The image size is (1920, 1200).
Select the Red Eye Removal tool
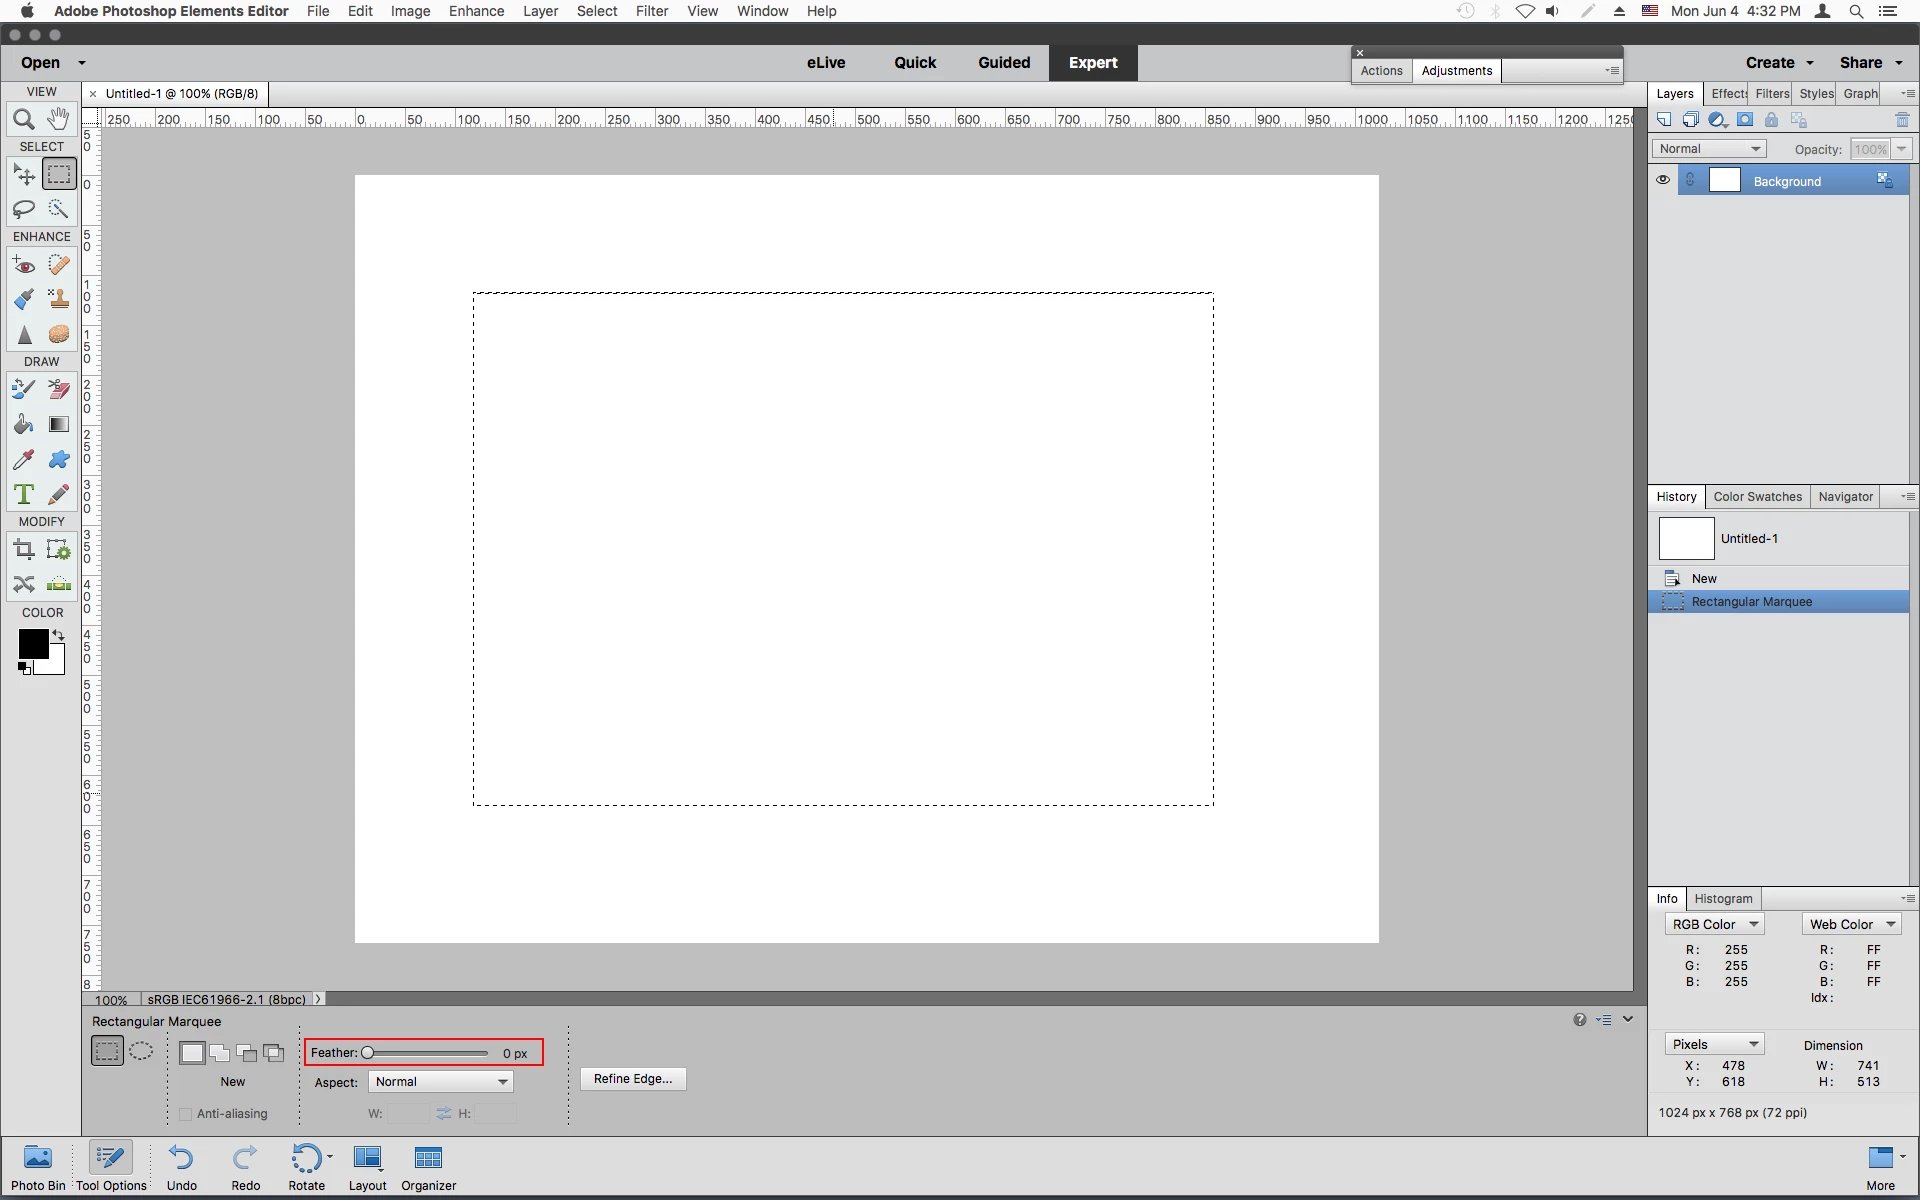[x=24, y=265]
